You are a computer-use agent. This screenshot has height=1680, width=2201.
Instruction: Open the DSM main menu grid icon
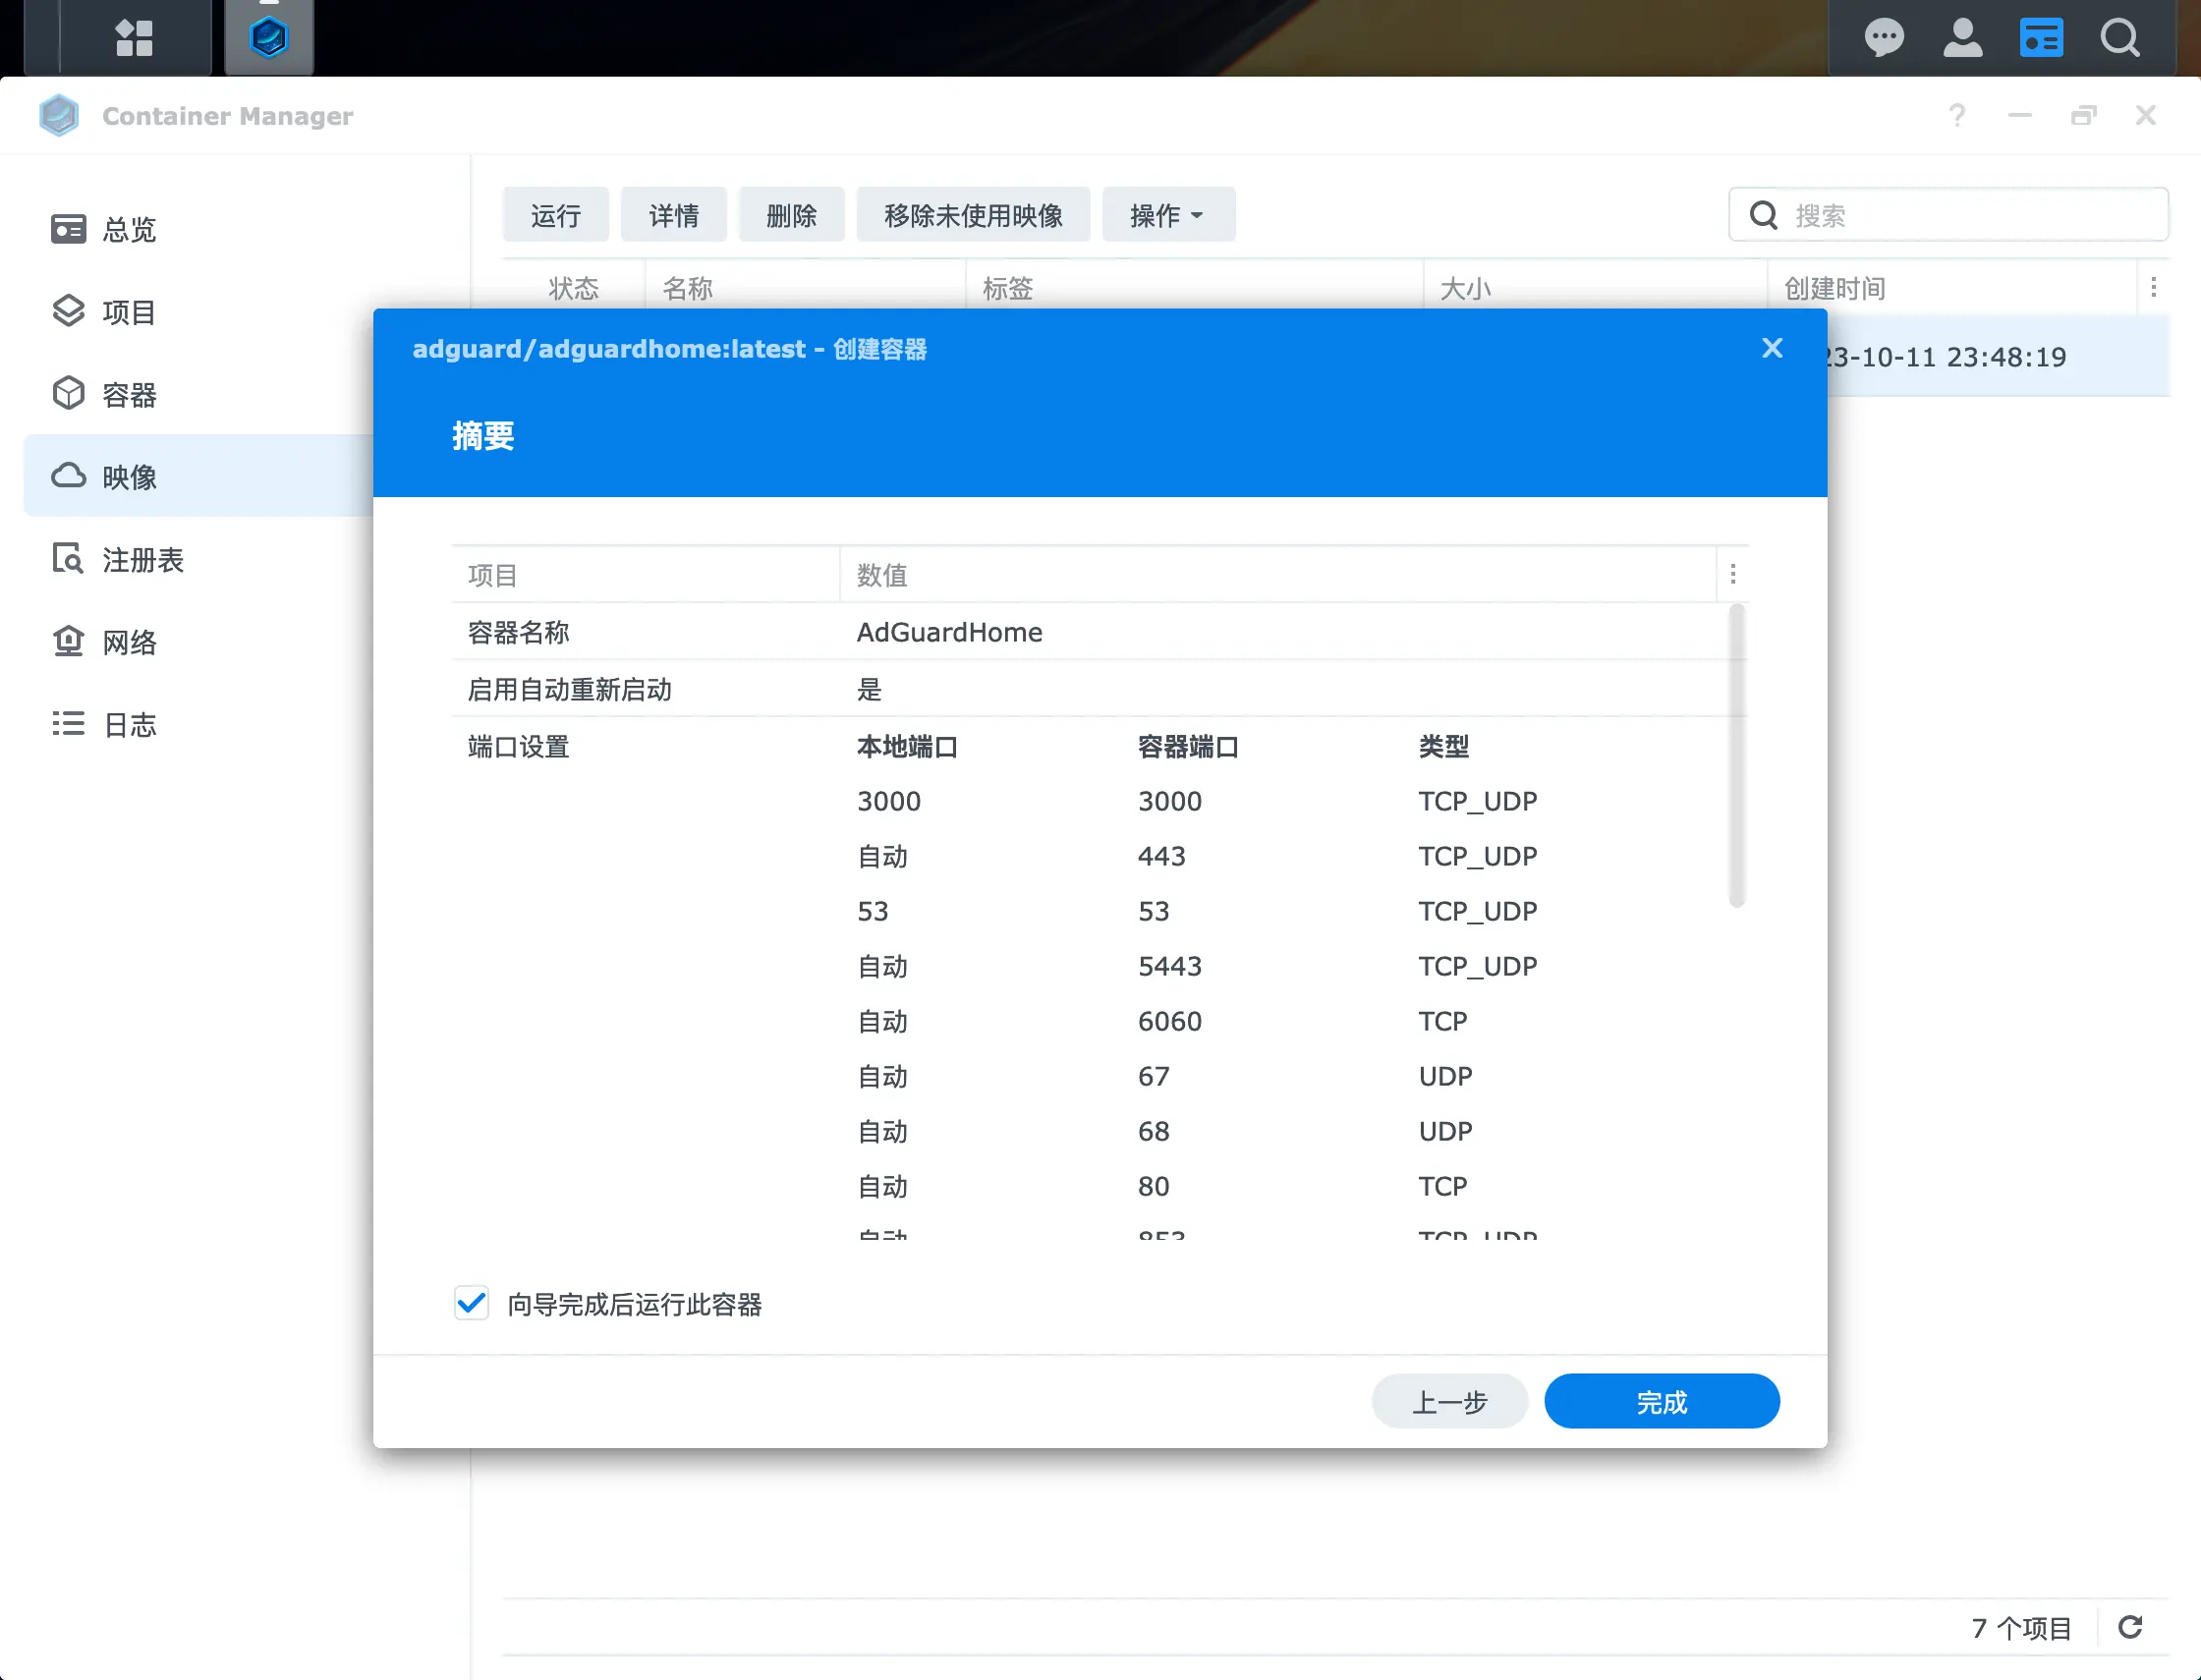134,38
